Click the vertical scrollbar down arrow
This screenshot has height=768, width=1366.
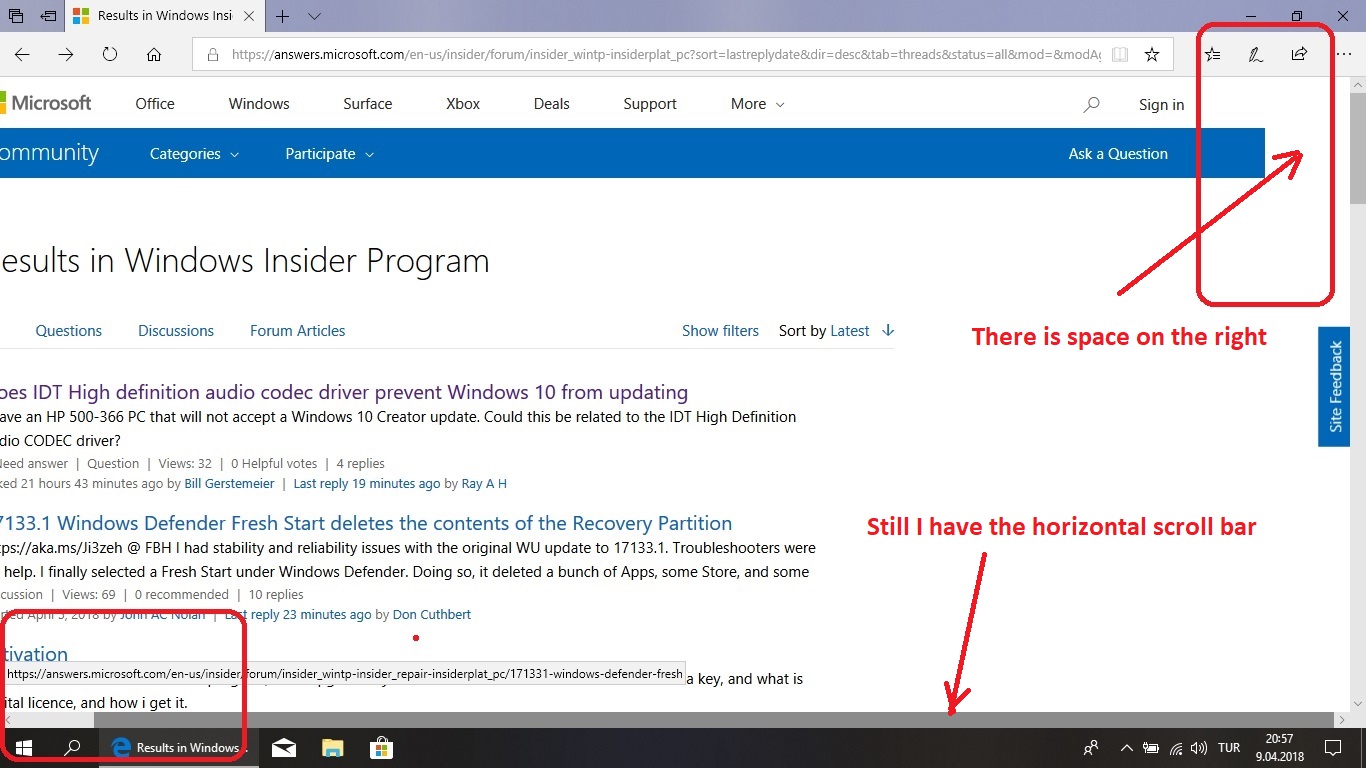(1358, 704)
